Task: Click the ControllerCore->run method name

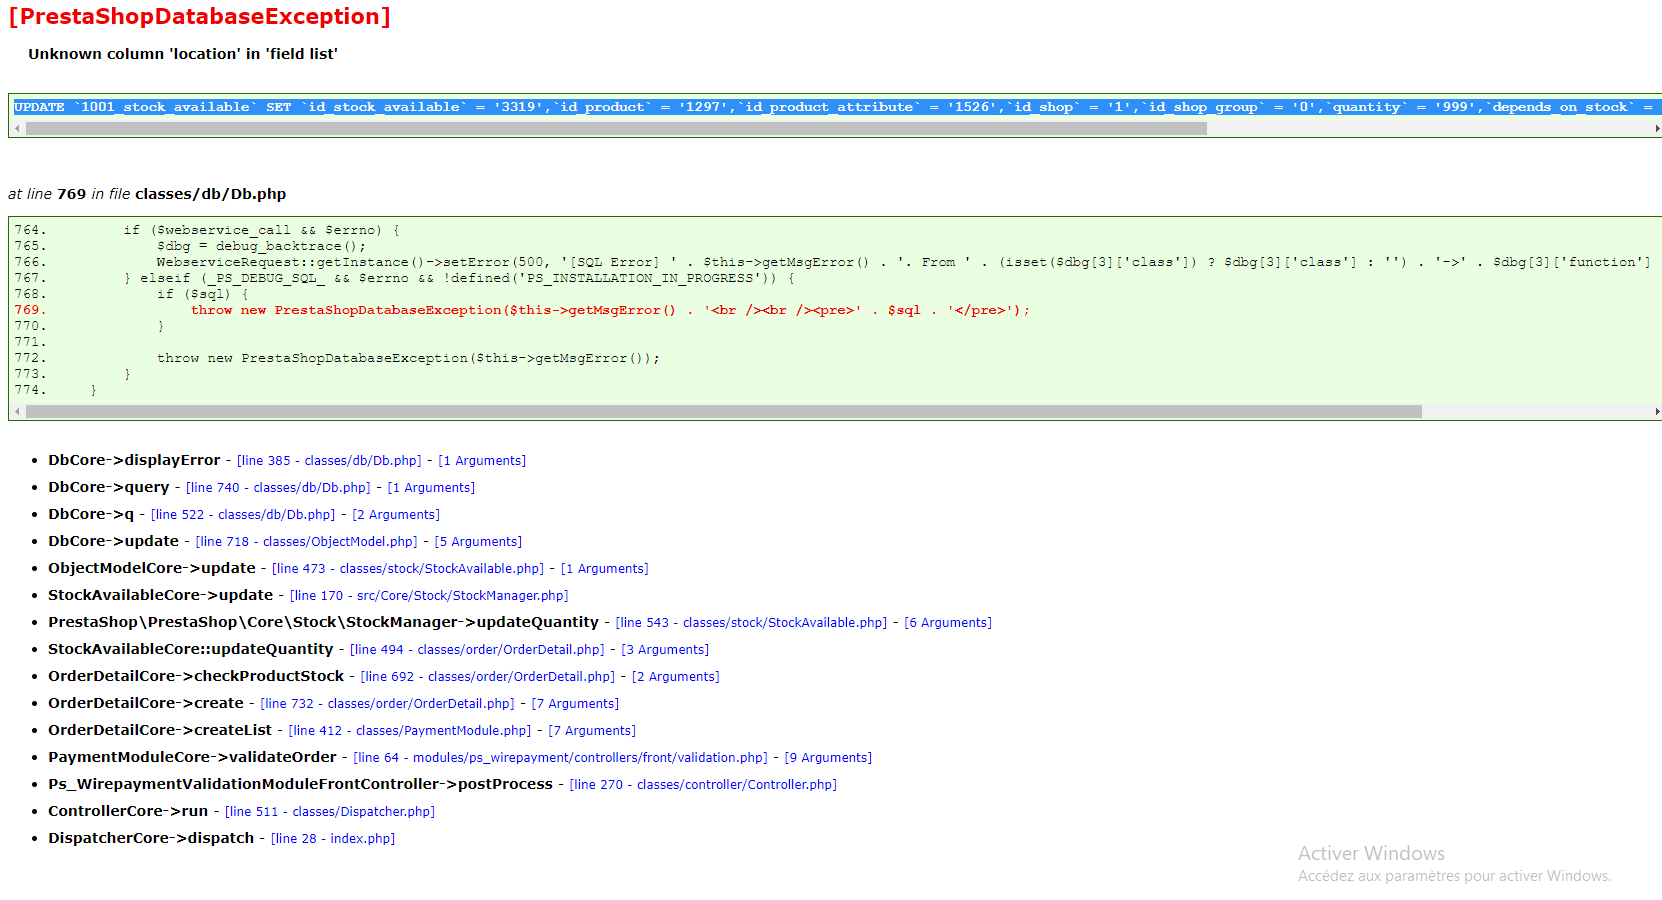Action: pos(128,811)
